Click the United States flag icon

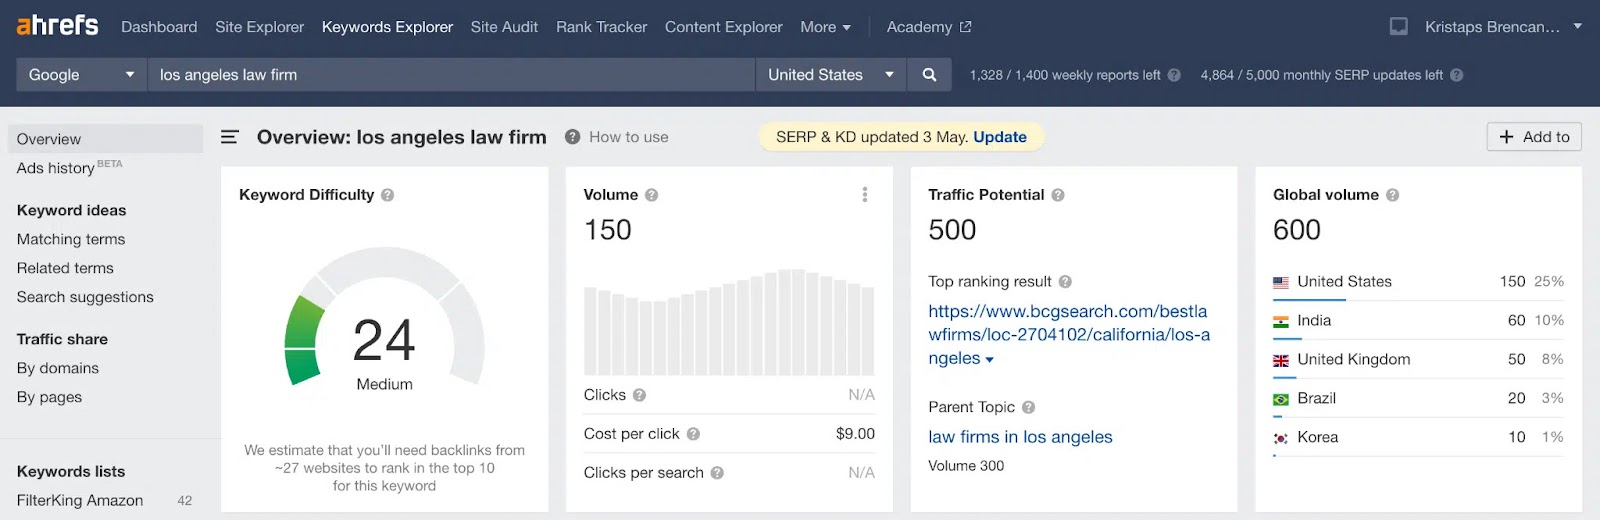[x=1281, y=283]
